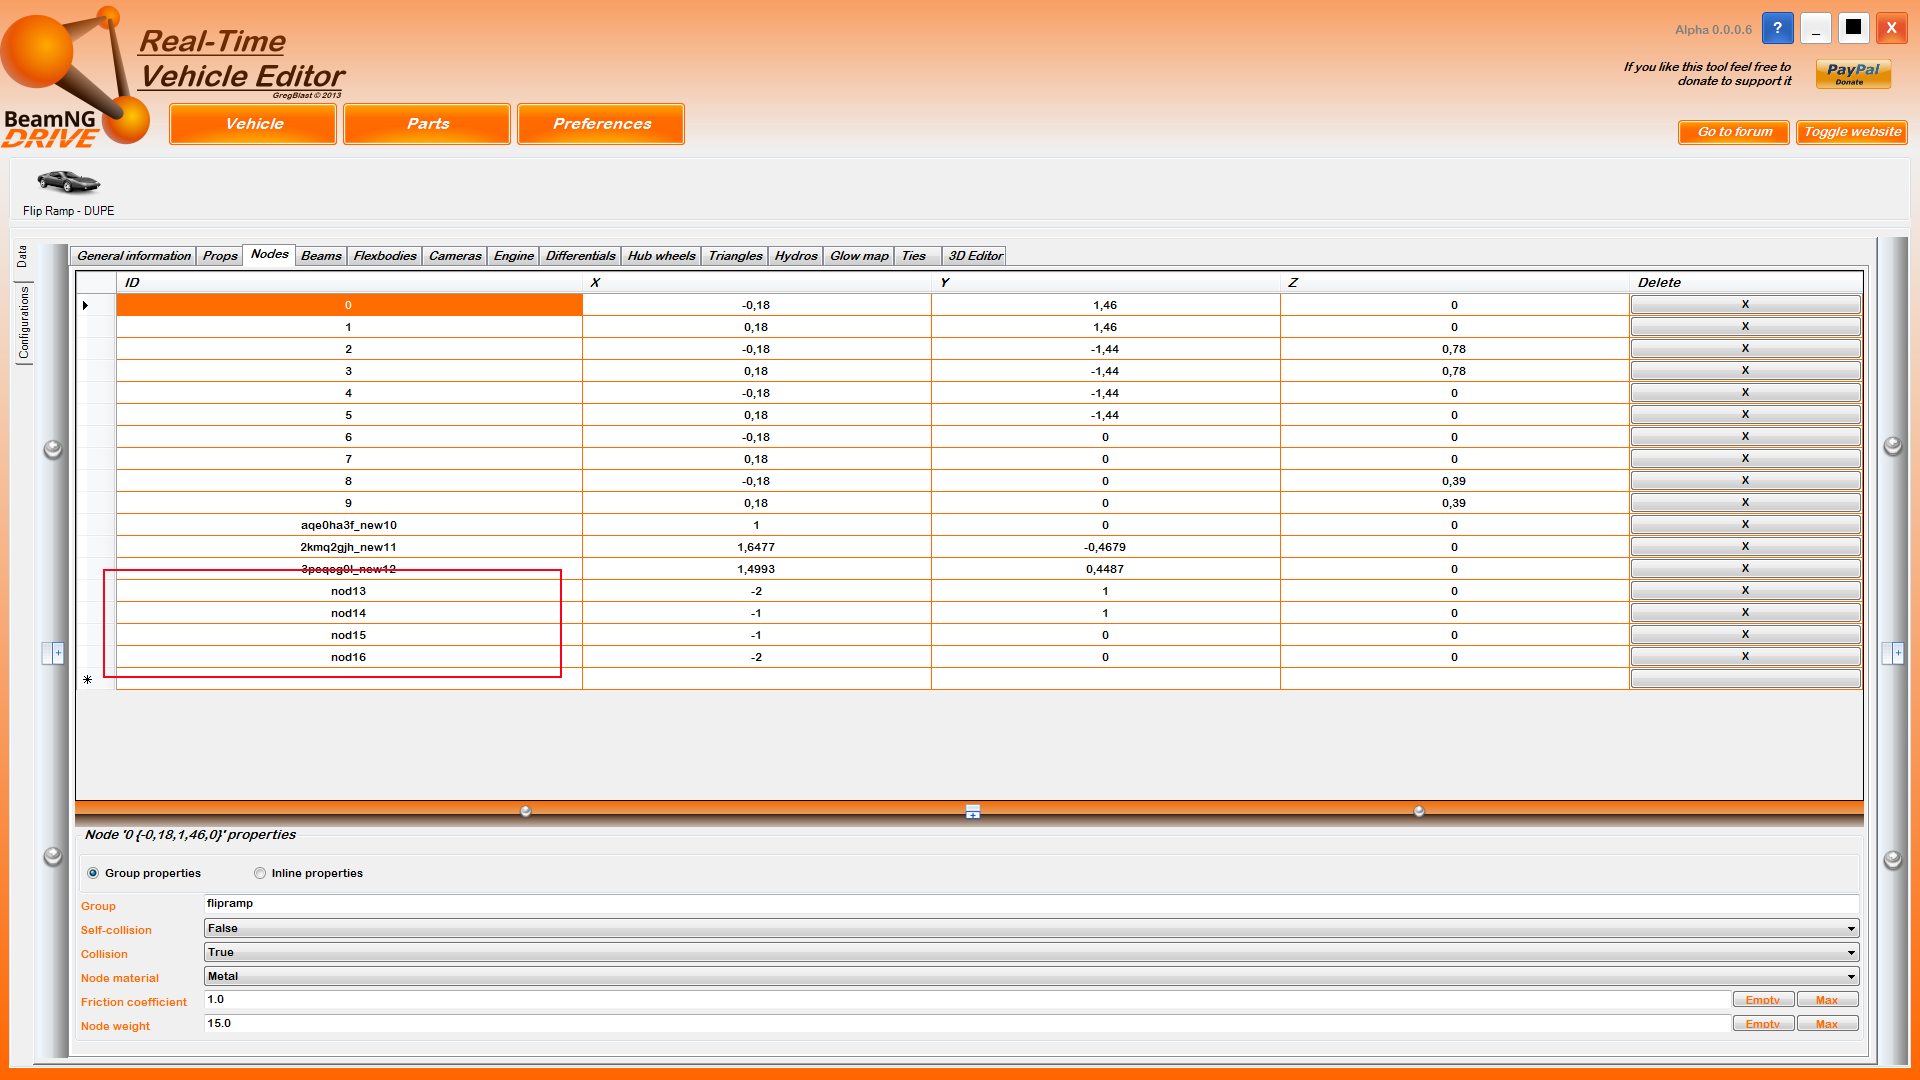Viewport: 1920px width, 1080px height.
Task: Click the blue help question mark icon
Action: point(1777,28)
